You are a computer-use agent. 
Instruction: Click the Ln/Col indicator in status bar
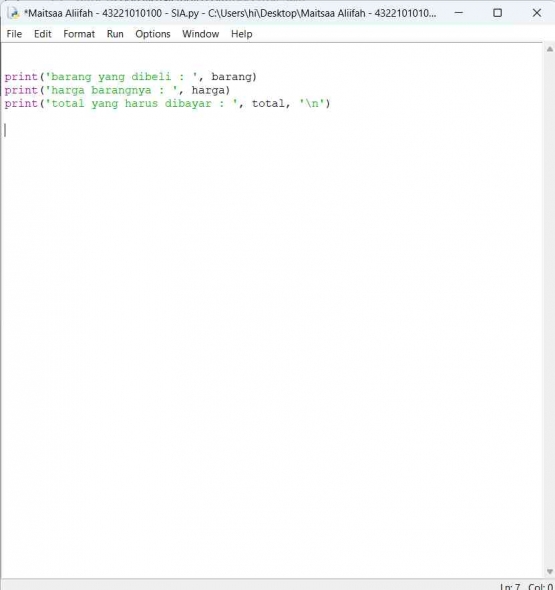coord(526,586)
